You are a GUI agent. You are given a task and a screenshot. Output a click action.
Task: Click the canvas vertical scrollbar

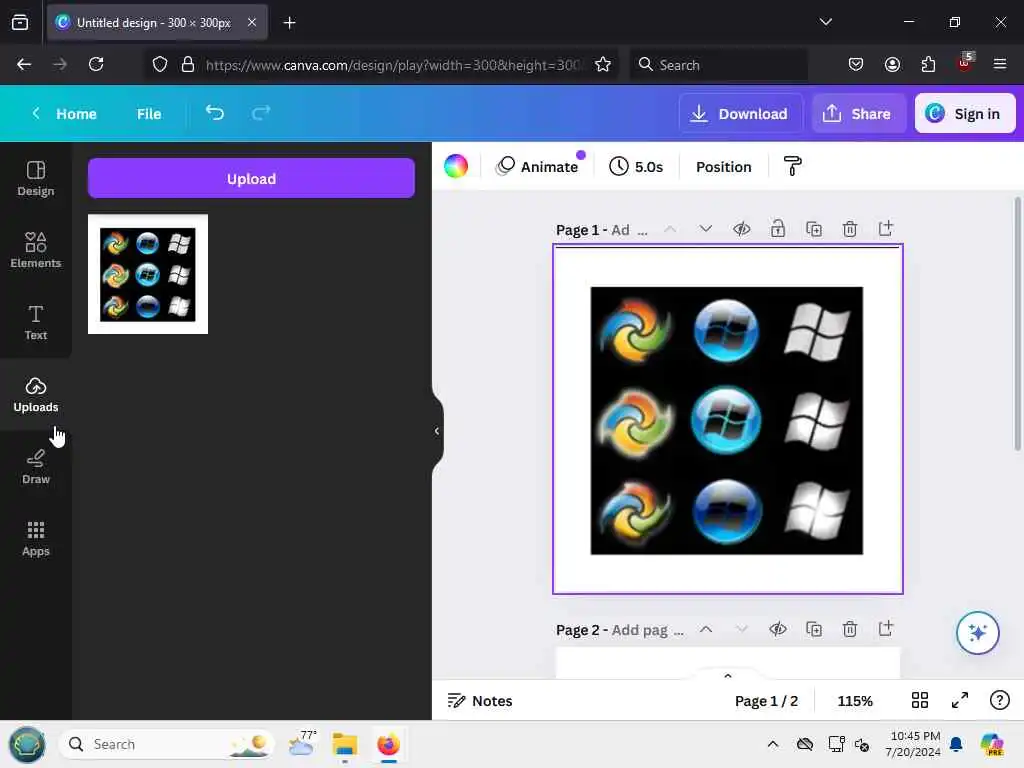[1017, 323]
